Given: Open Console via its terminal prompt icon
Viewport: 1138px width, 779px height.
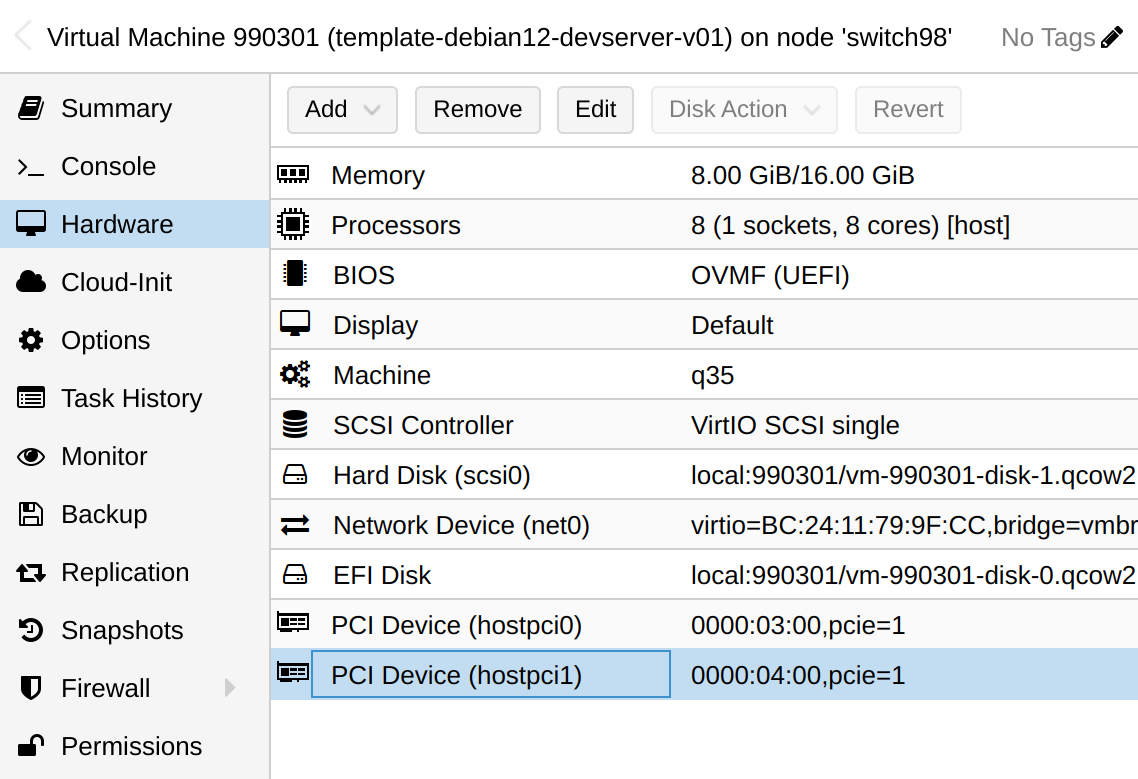Looking at the screenshot, I should pos(30,167).
